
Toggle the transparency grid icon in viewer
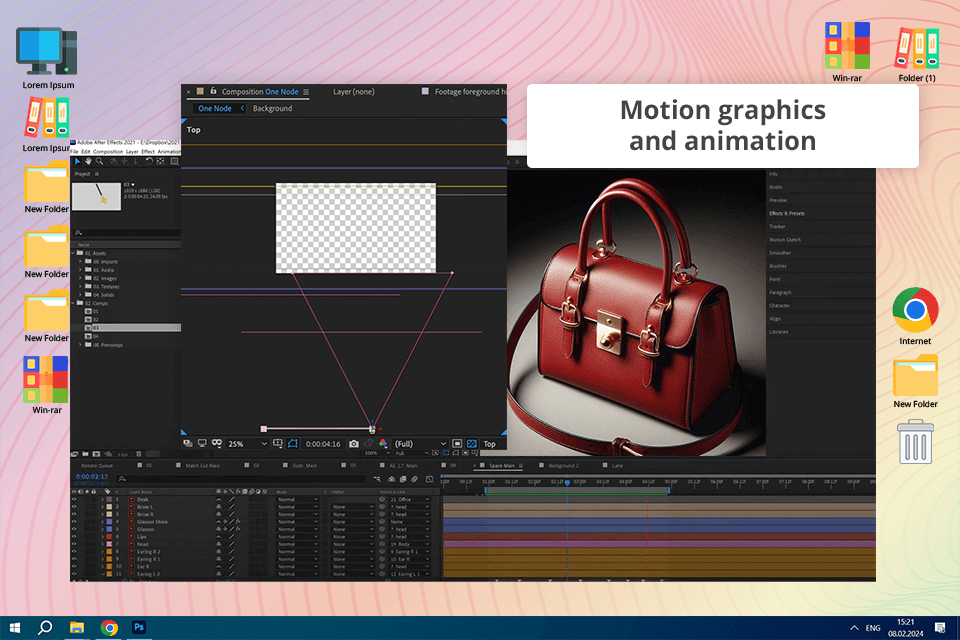pos(472,443)
